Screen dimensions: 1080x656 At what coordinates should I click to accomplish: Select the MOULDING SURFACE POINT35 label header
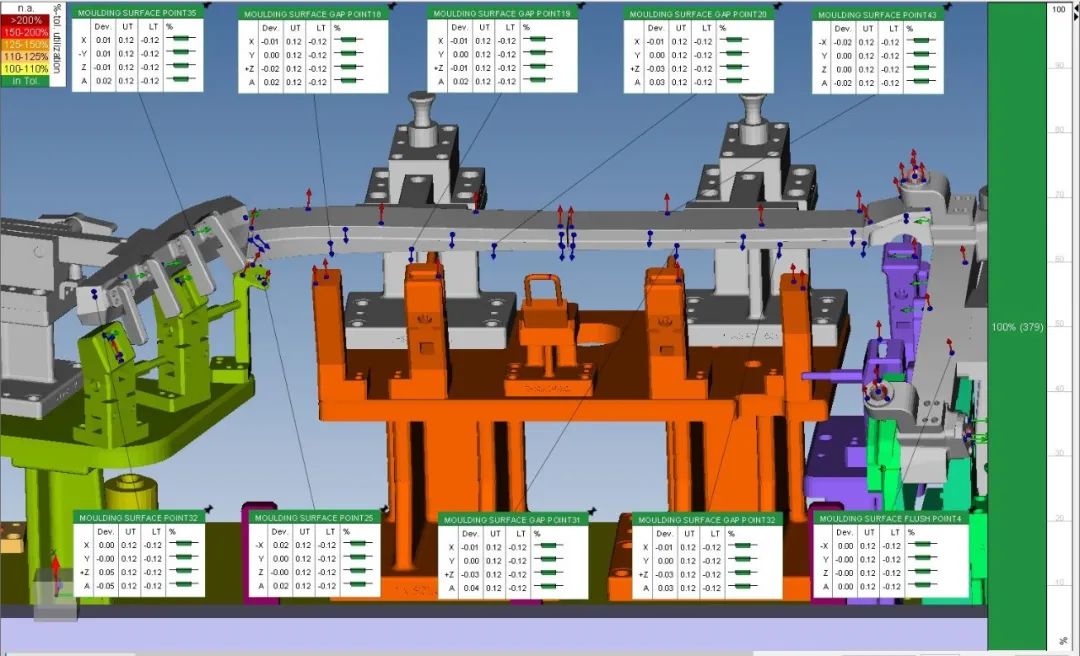138,13
